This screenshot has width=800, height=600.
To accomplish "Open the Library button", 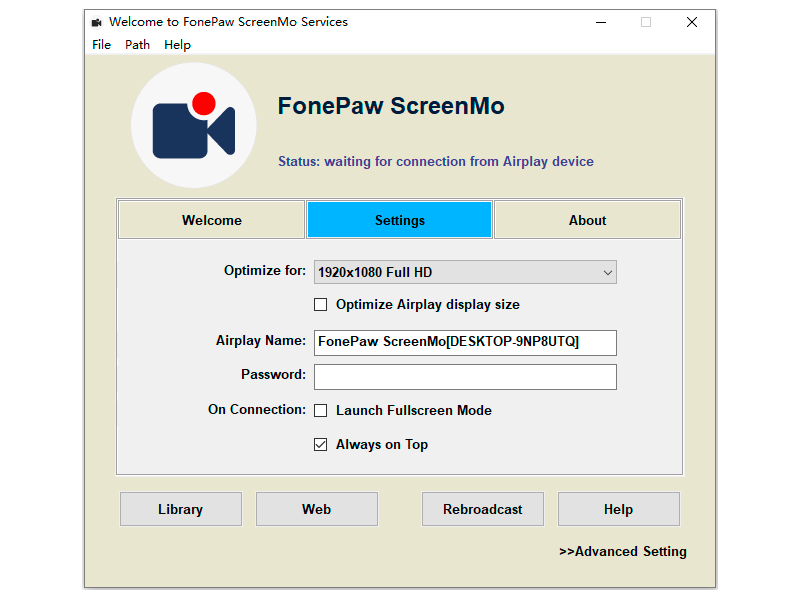I will point(181,509).
